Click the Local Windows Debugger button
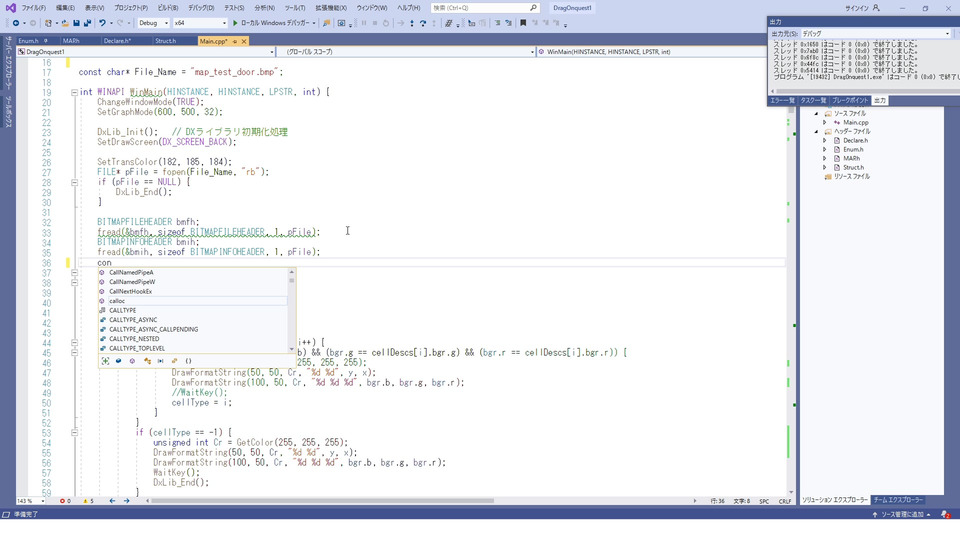This screenshot has width=960, height=540. tap(274, 23)
